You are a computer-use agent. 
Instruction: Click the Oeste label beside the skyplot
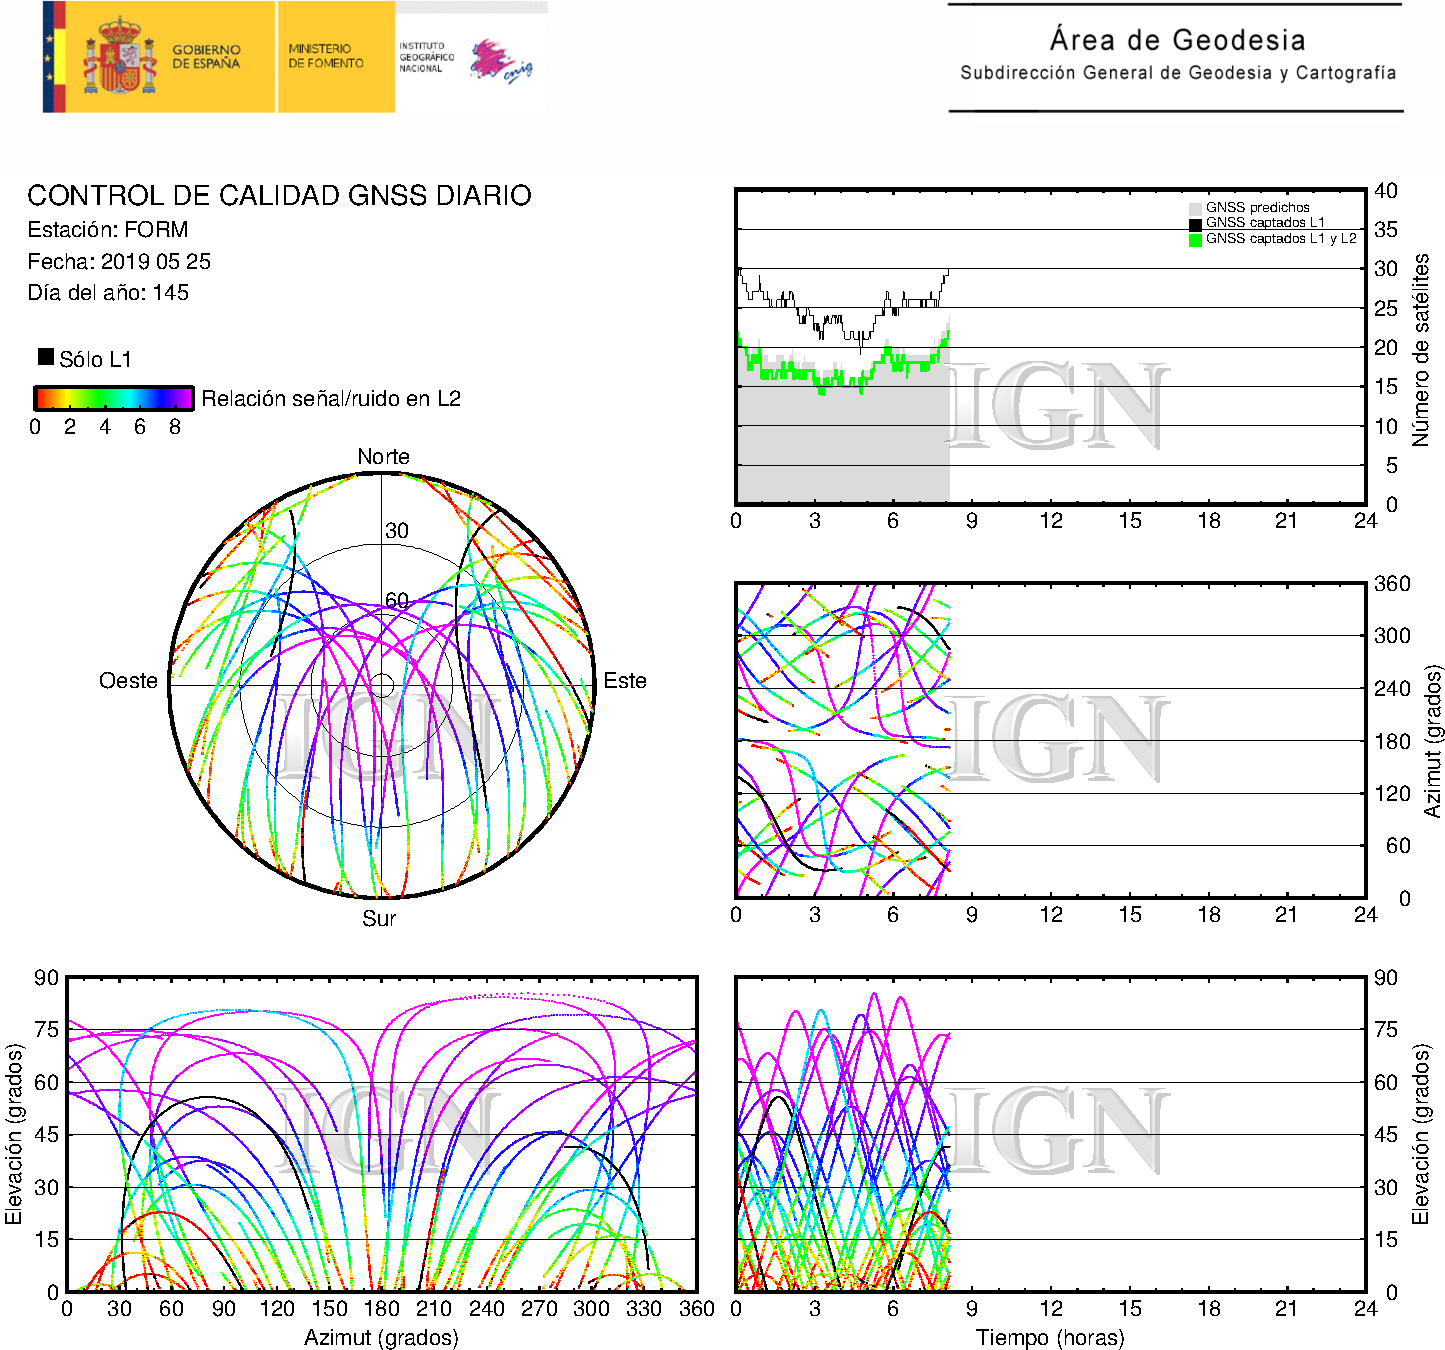click(128, 681)
